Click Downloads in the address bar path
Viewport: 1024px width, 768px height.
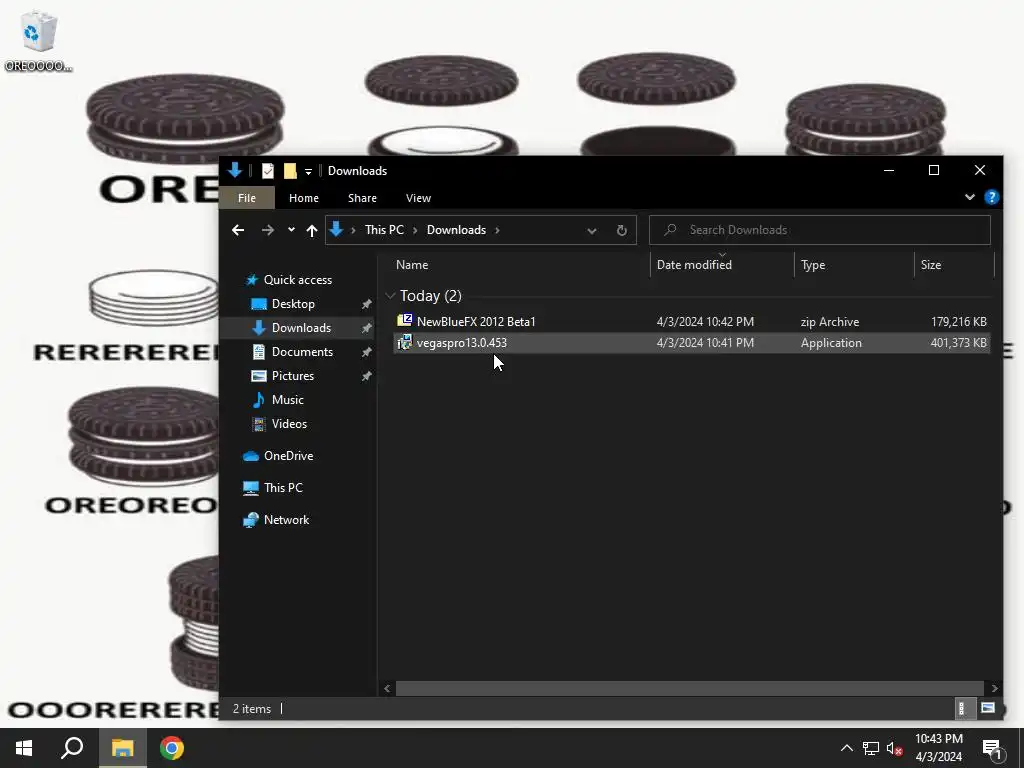456,230
